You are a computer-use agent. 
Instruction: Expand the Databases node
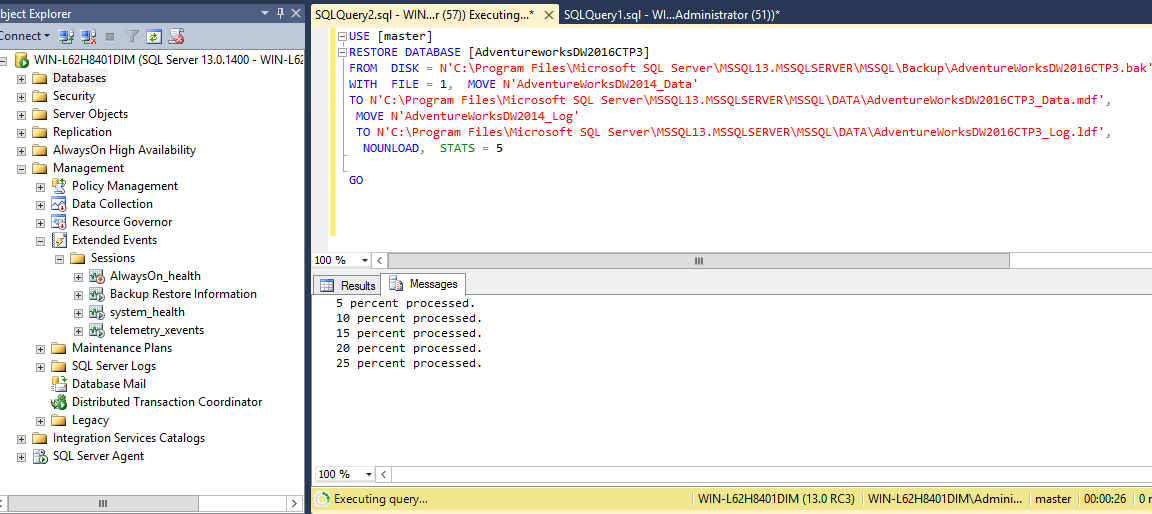click(22, 78)
